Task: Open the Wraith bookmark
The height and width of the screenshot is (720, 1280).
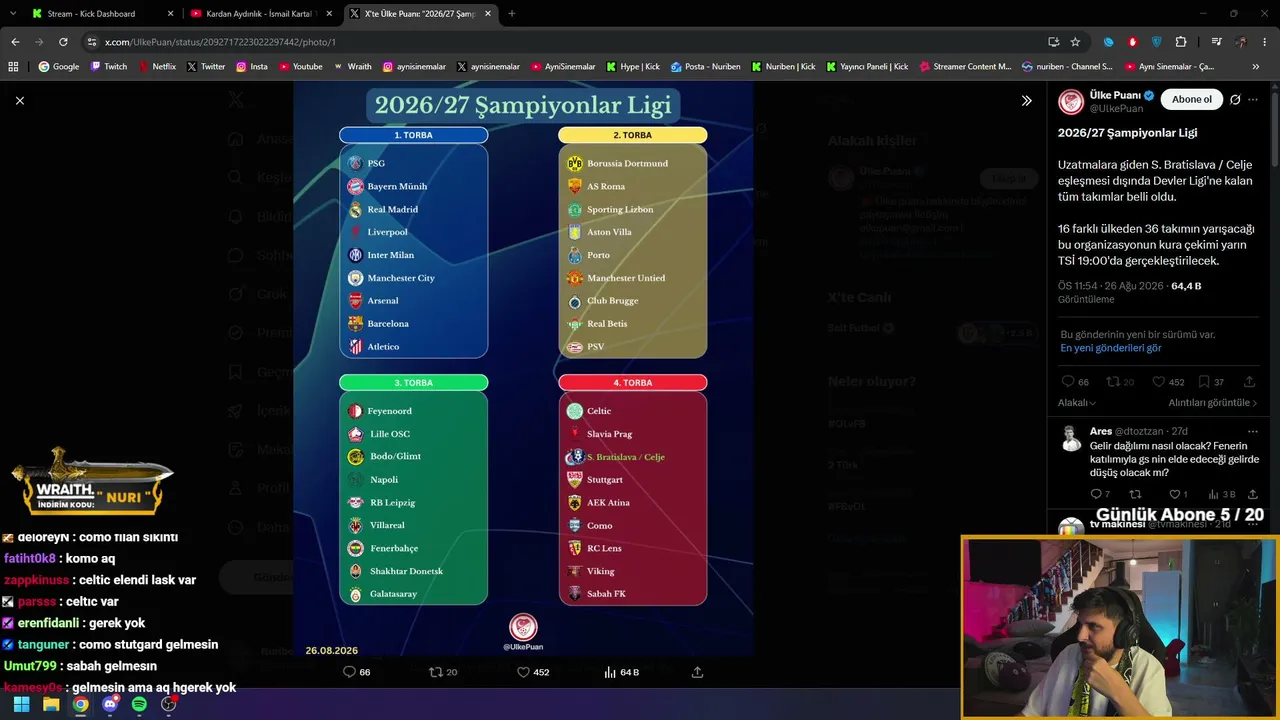Action: tap(352, 67)
